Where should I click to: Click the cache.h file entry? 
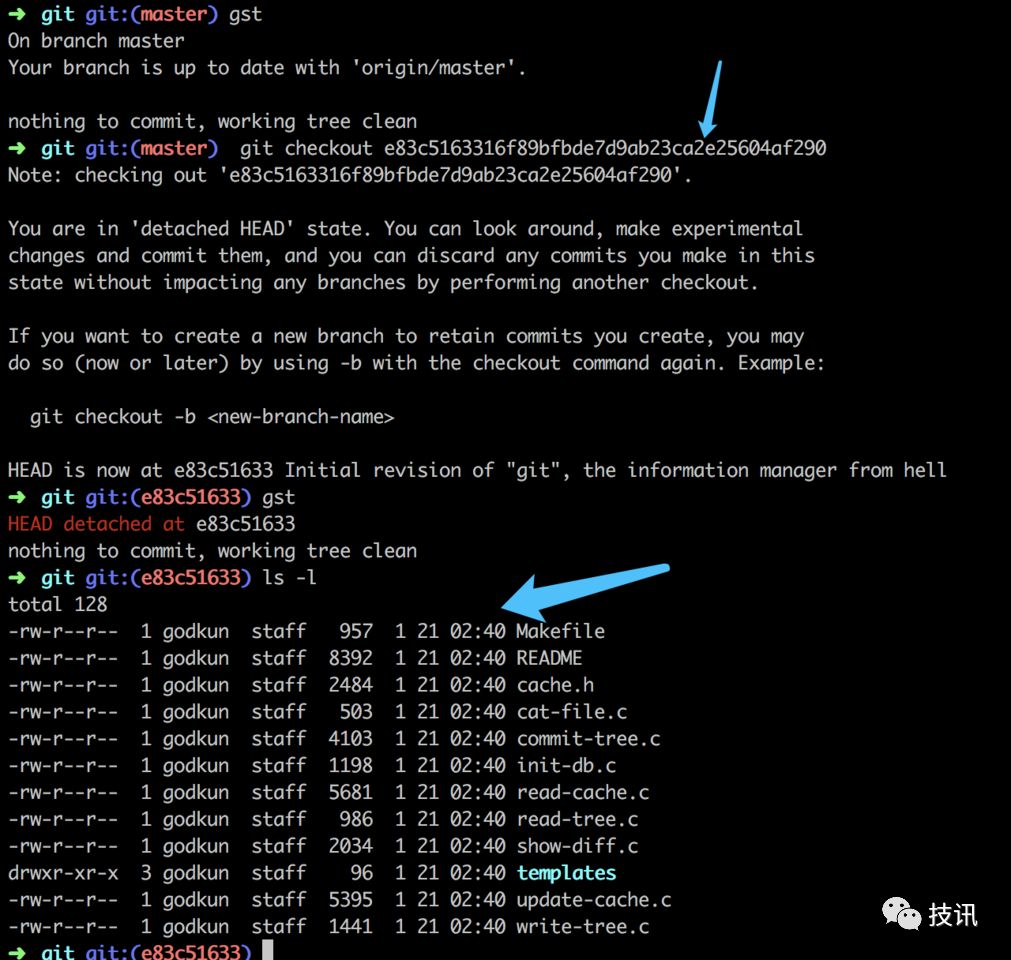click(x=555, y=685)
